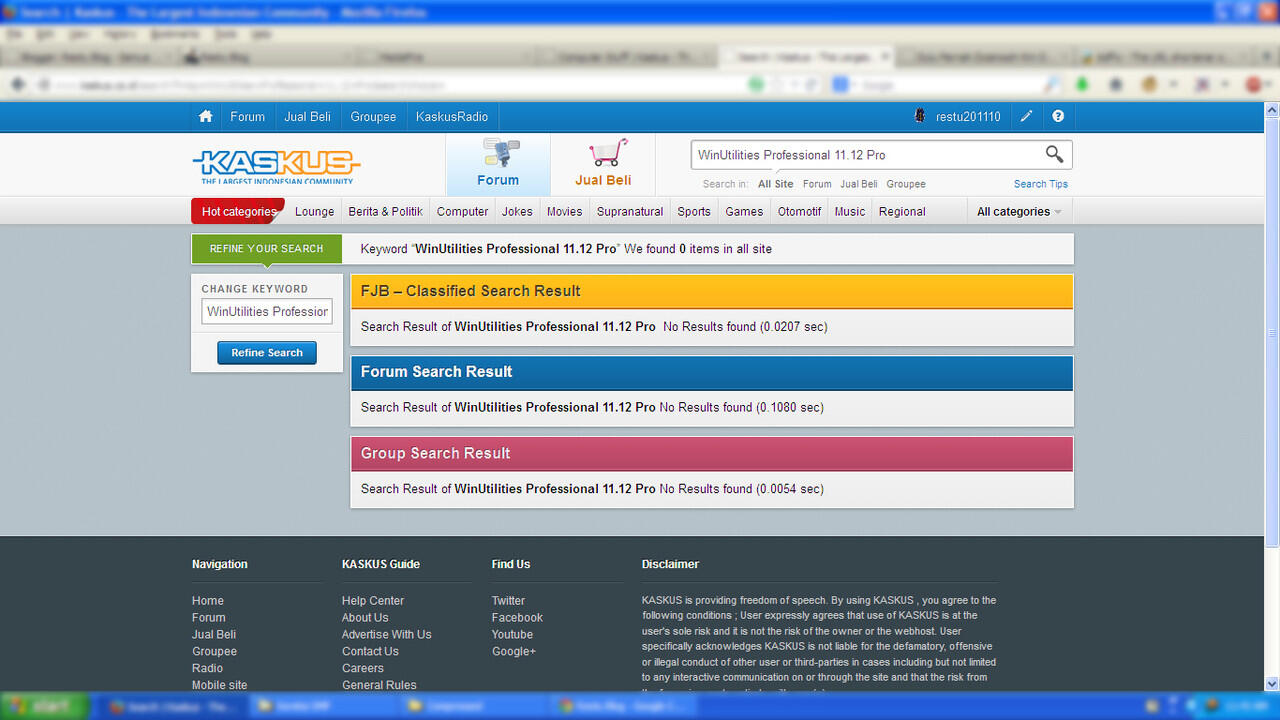Open the Help Center footer link
Viewport: 1280px width, 720px height.
[x=373, y=601]
